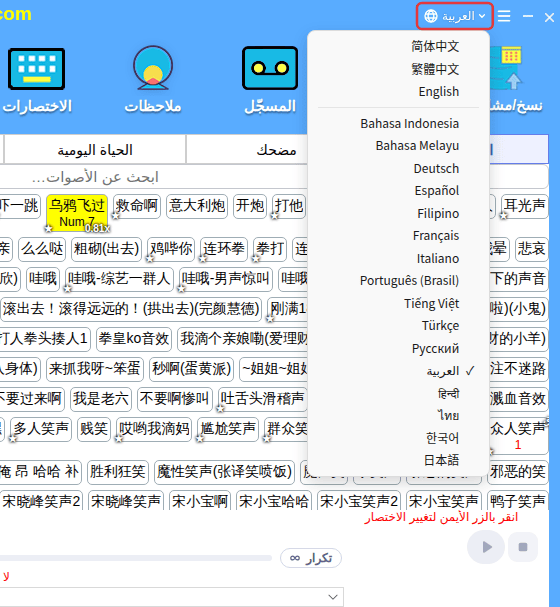Select Filipino language

438,214
